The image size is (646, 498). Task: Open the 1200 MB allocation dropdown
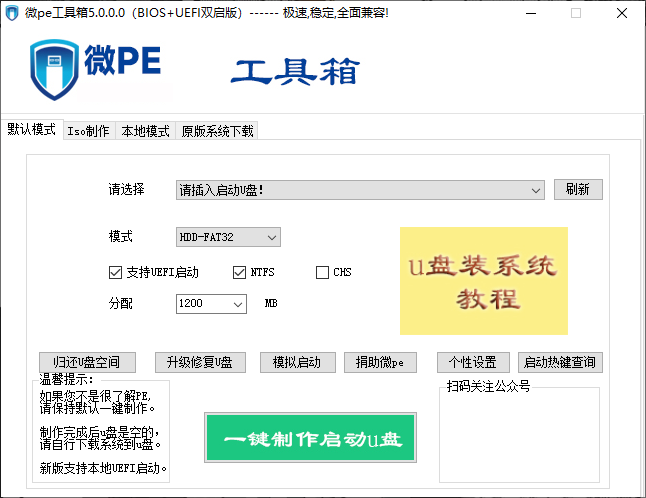coord(211,304)
